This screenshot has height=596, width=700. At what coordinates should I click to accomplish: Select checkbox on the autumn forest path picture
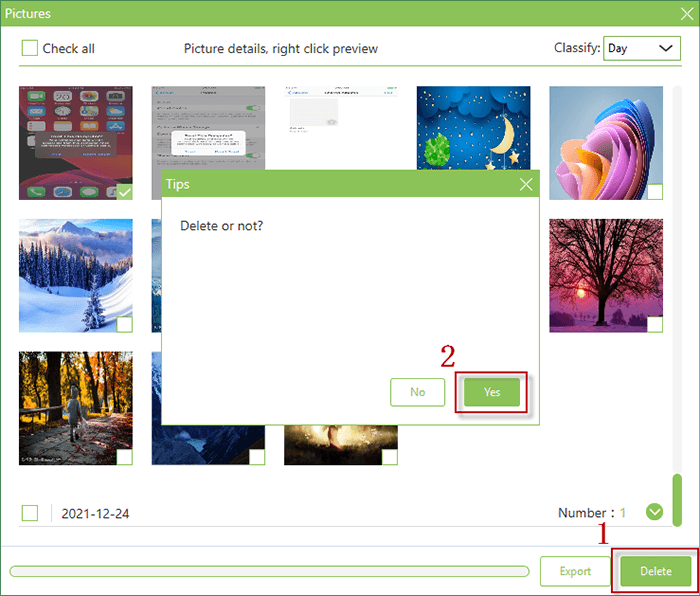coord(125,457)
